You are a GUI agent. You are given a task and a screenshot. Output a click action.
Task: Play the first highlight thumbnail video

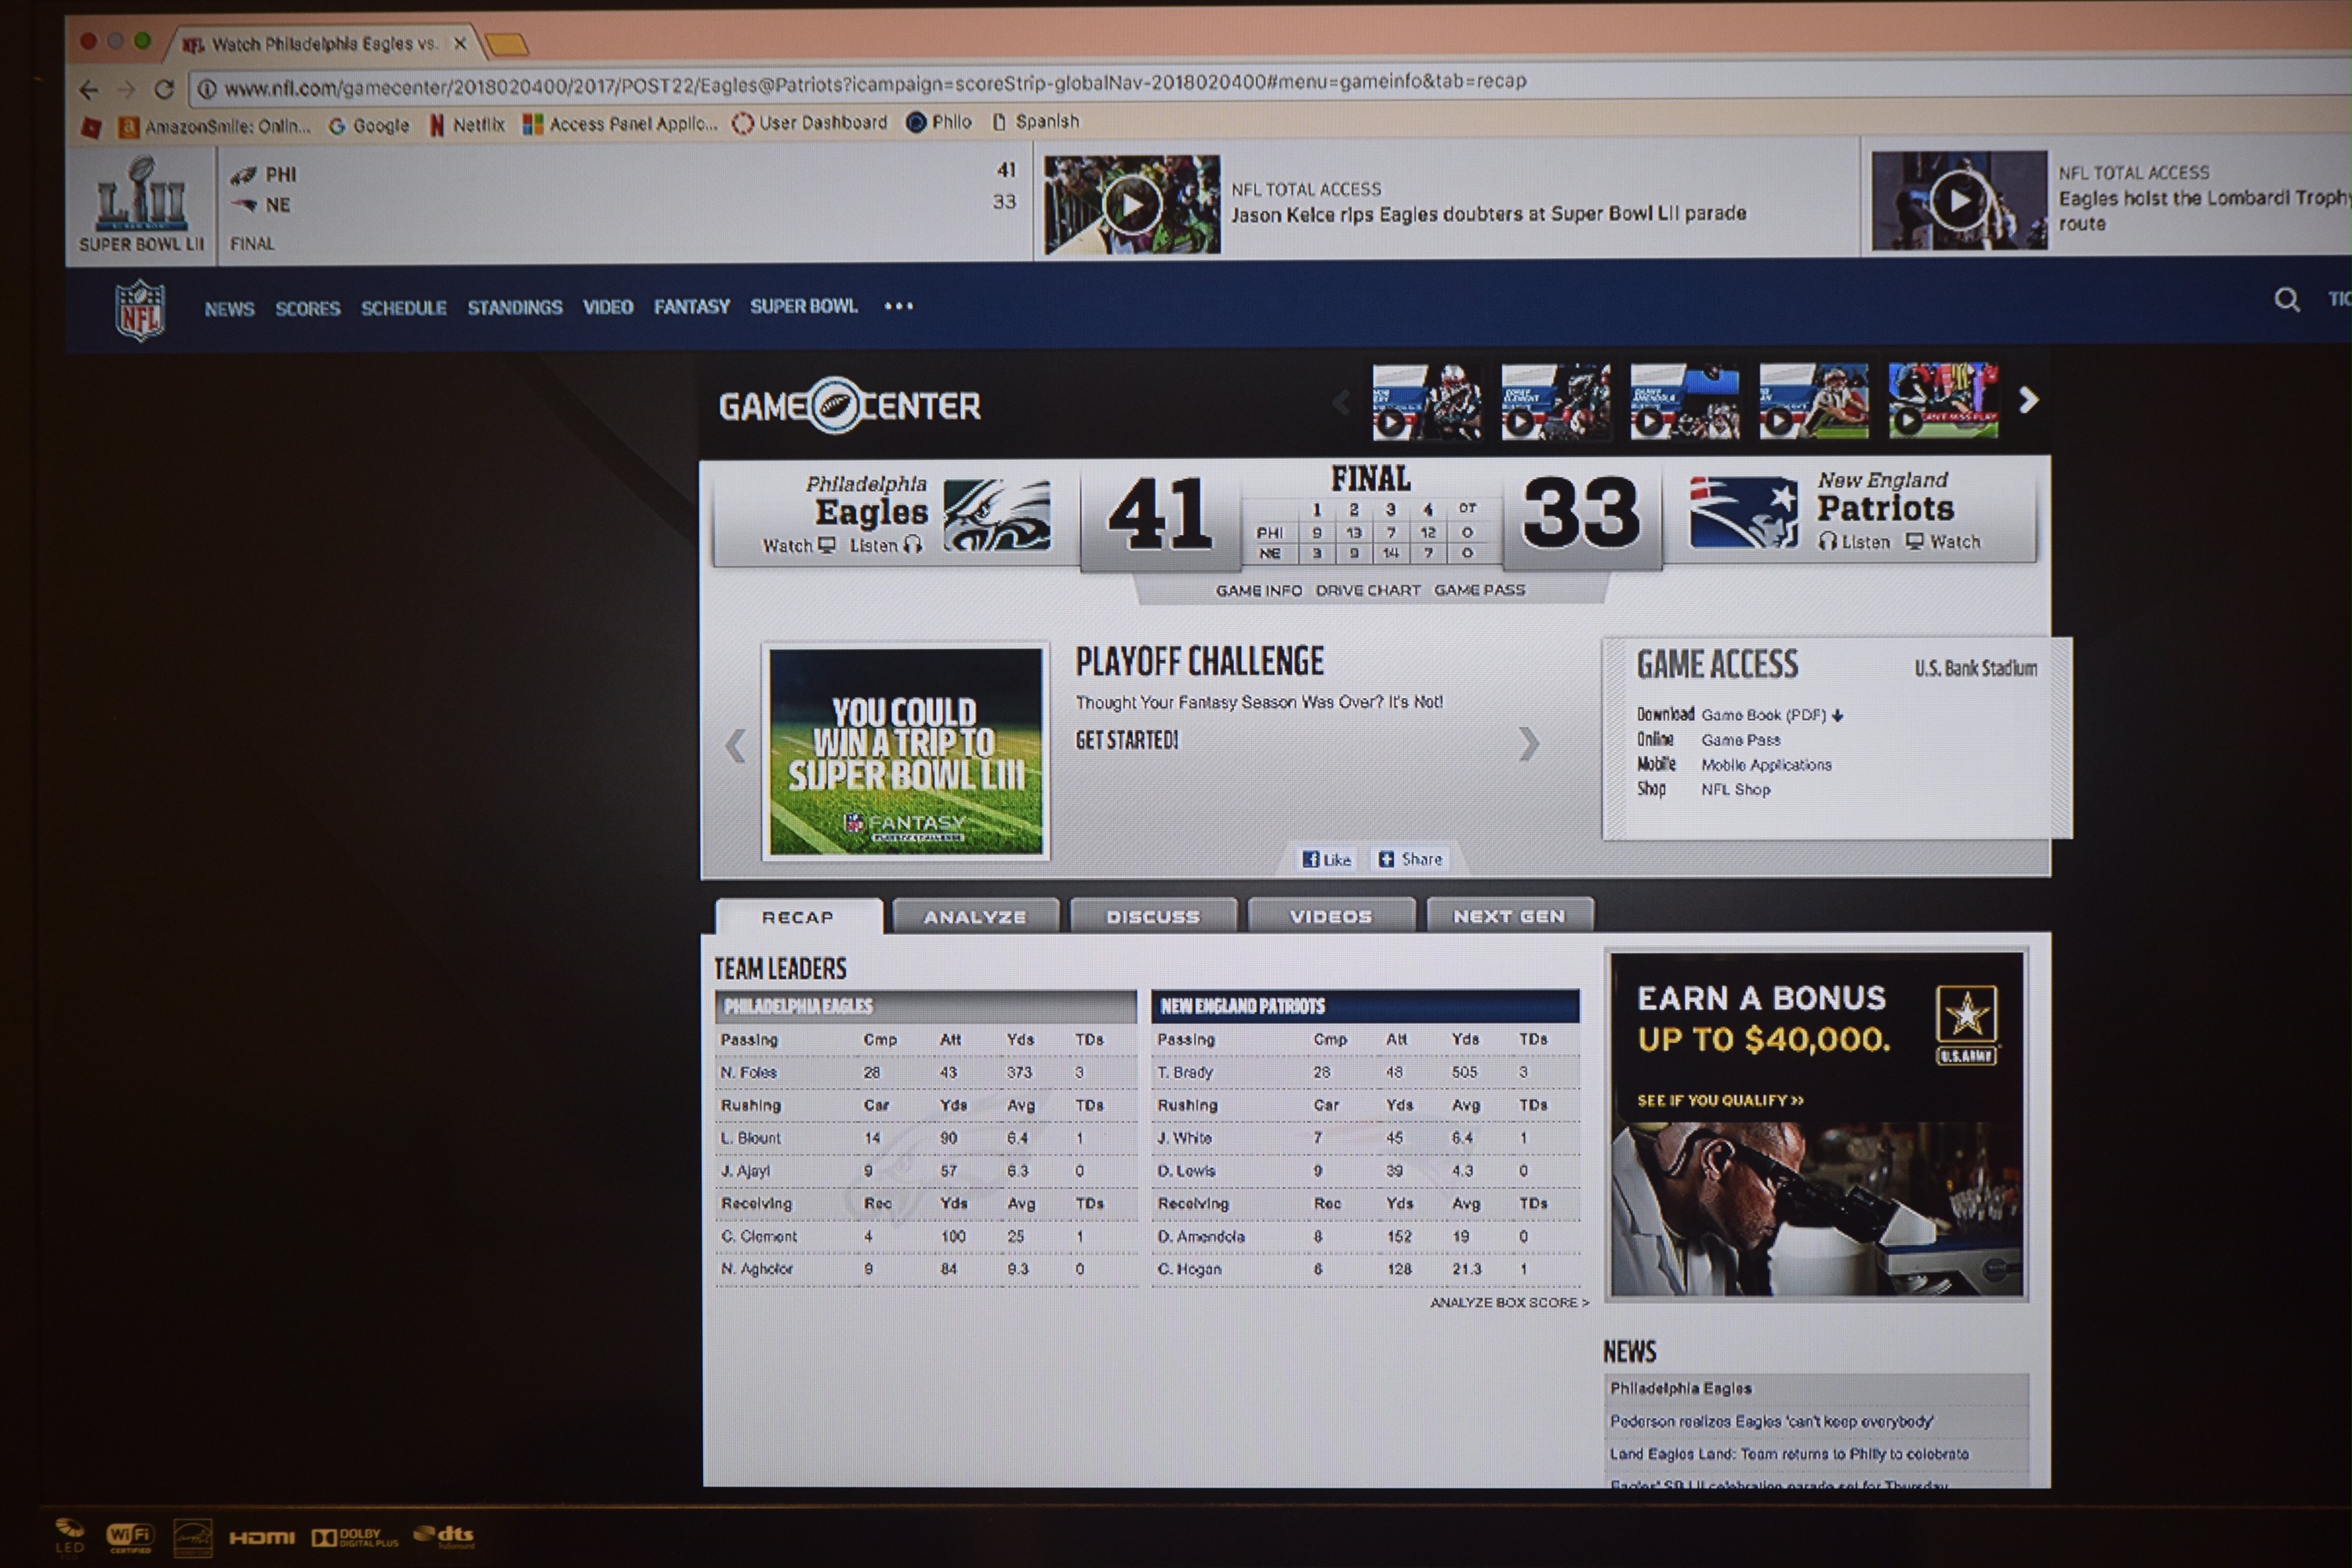click(1427, 402)
